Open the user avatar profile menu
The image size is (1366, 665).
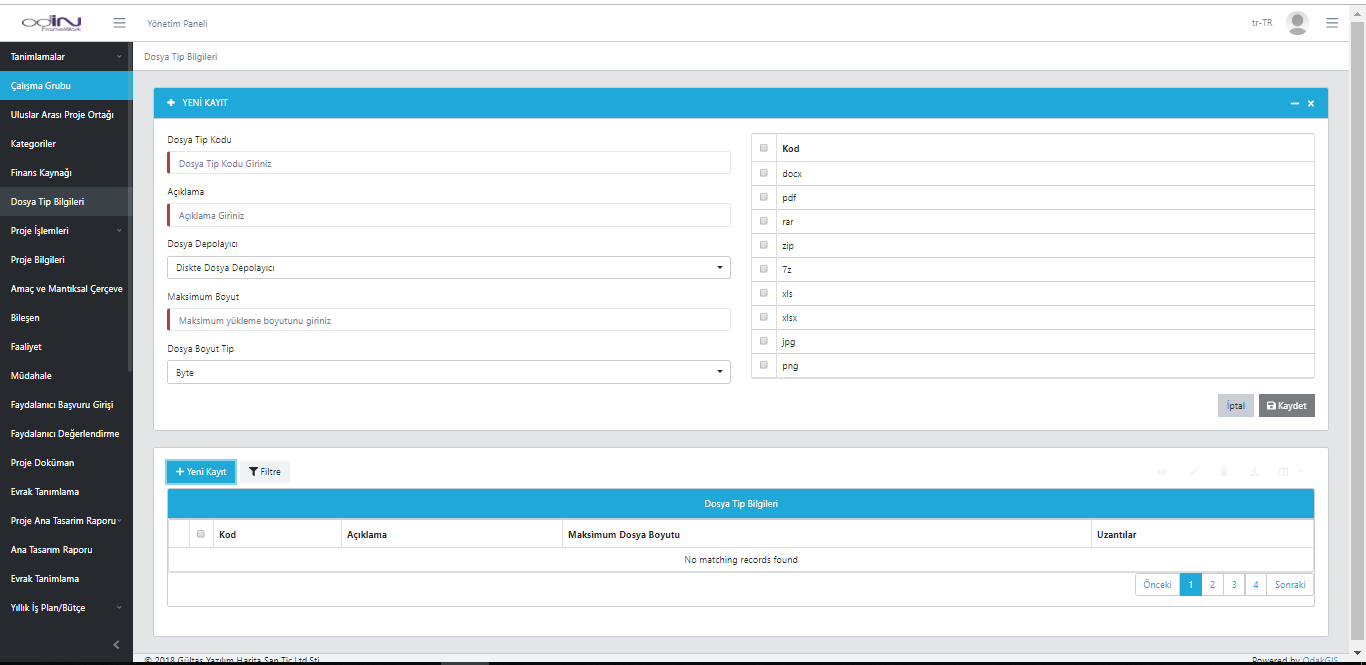tap(1297, 23)
